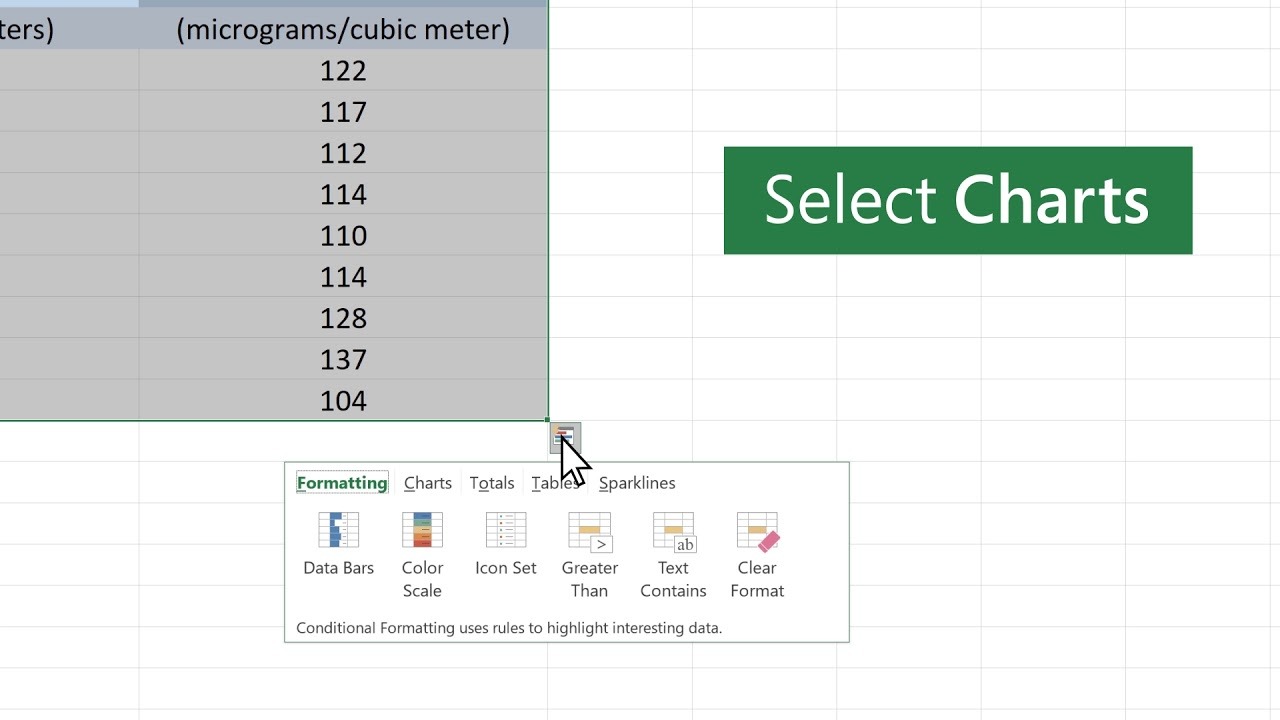Open the Sparklines tab
The width and height of the screenshot is (1280, 720).
637,483
